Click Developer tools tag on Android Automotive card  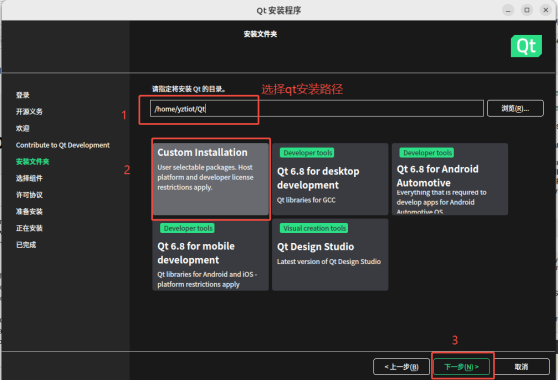427,153
